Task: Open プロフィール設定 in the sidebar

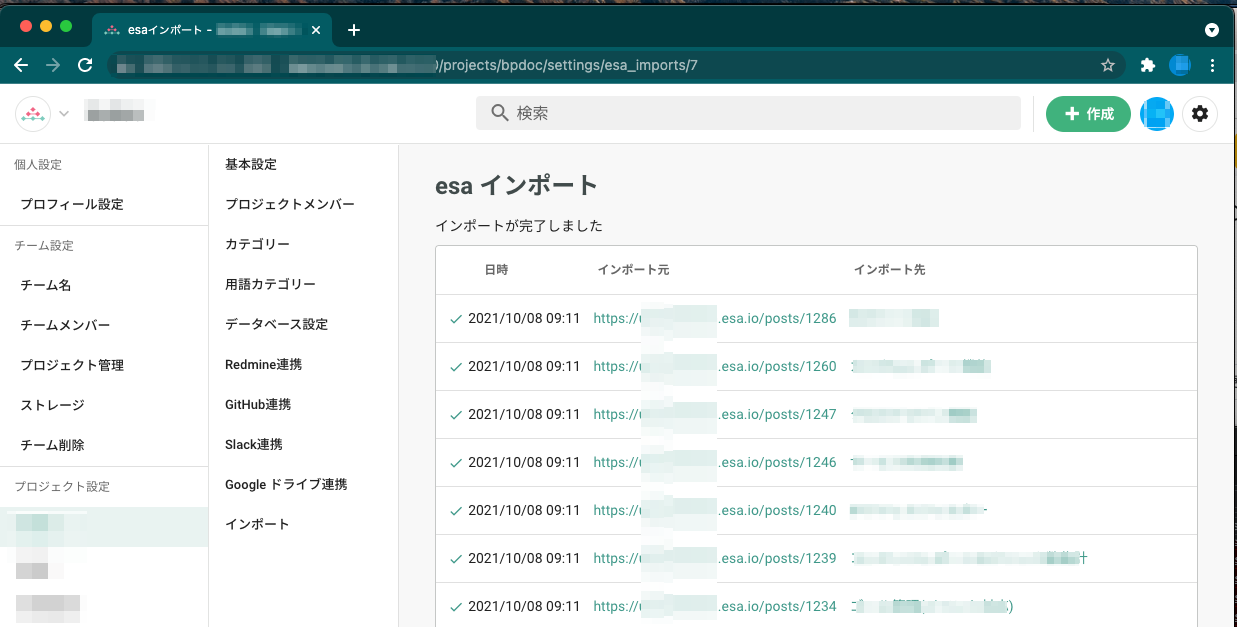Action: click(72, 204)
